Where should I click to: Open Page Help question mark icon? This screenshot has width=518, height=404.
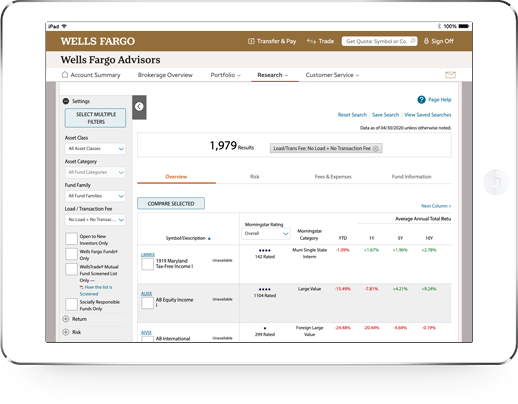(421, 100)
